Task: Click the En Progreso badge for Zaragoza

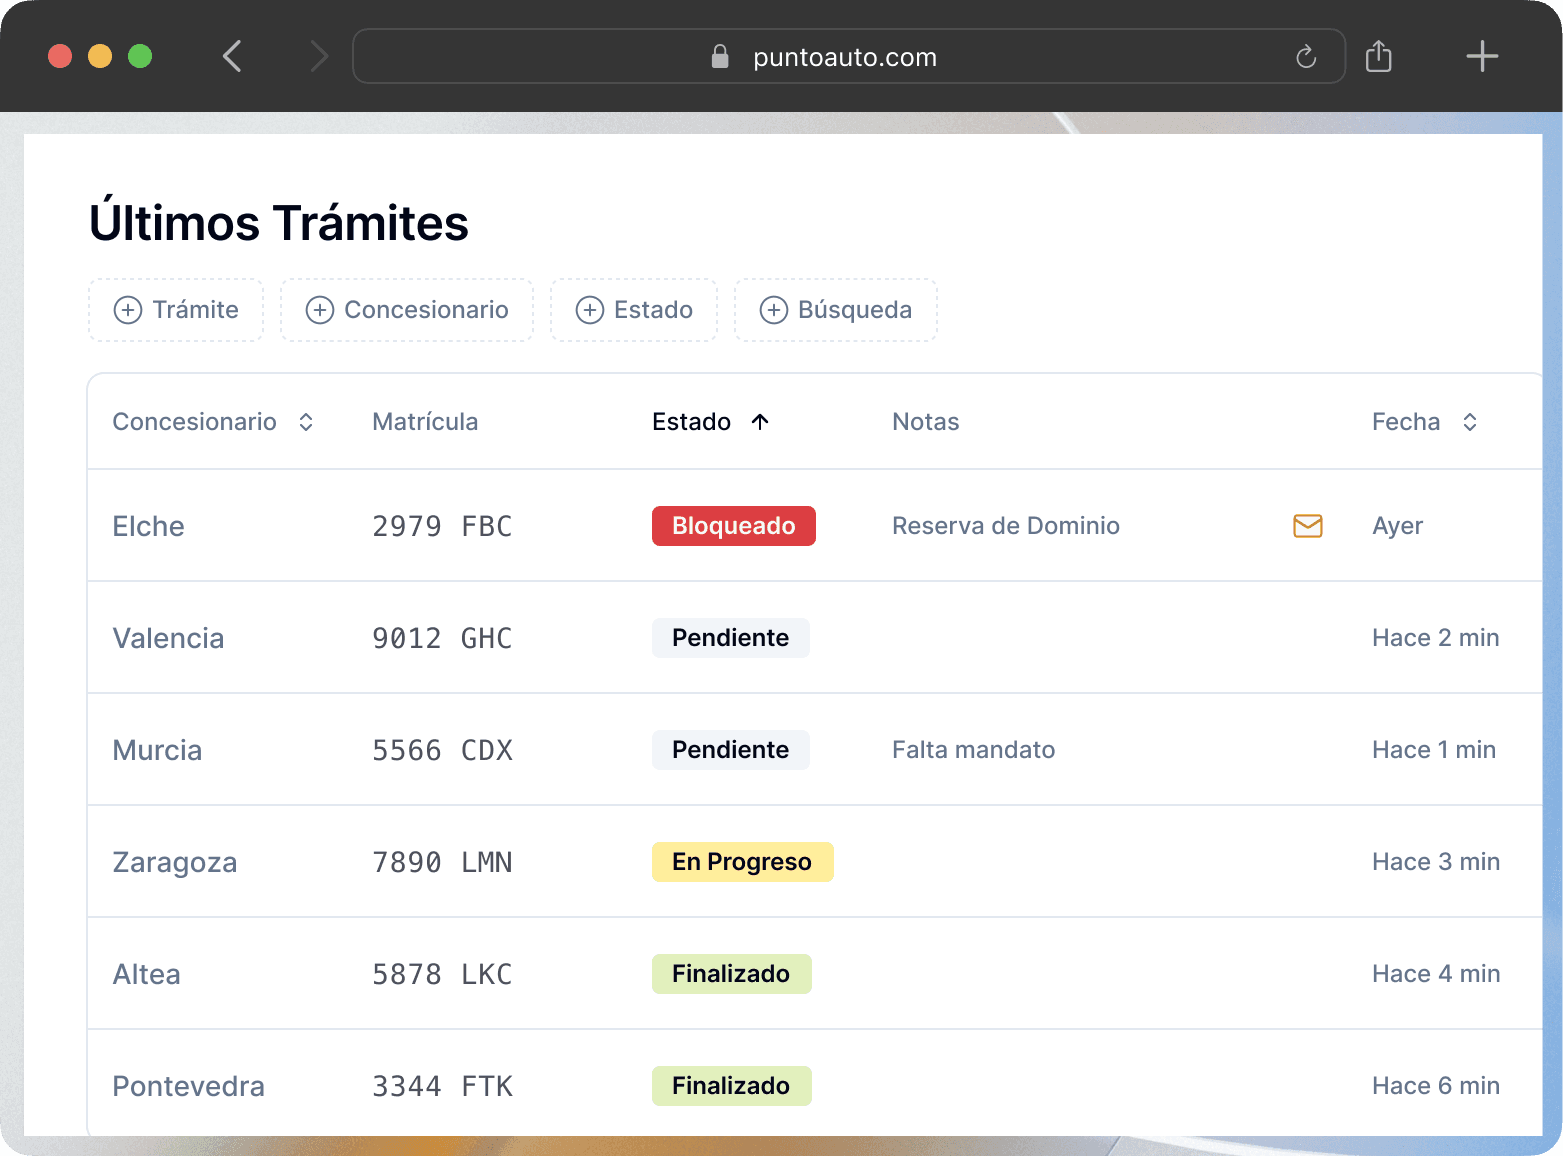Action: click(742, 861)
